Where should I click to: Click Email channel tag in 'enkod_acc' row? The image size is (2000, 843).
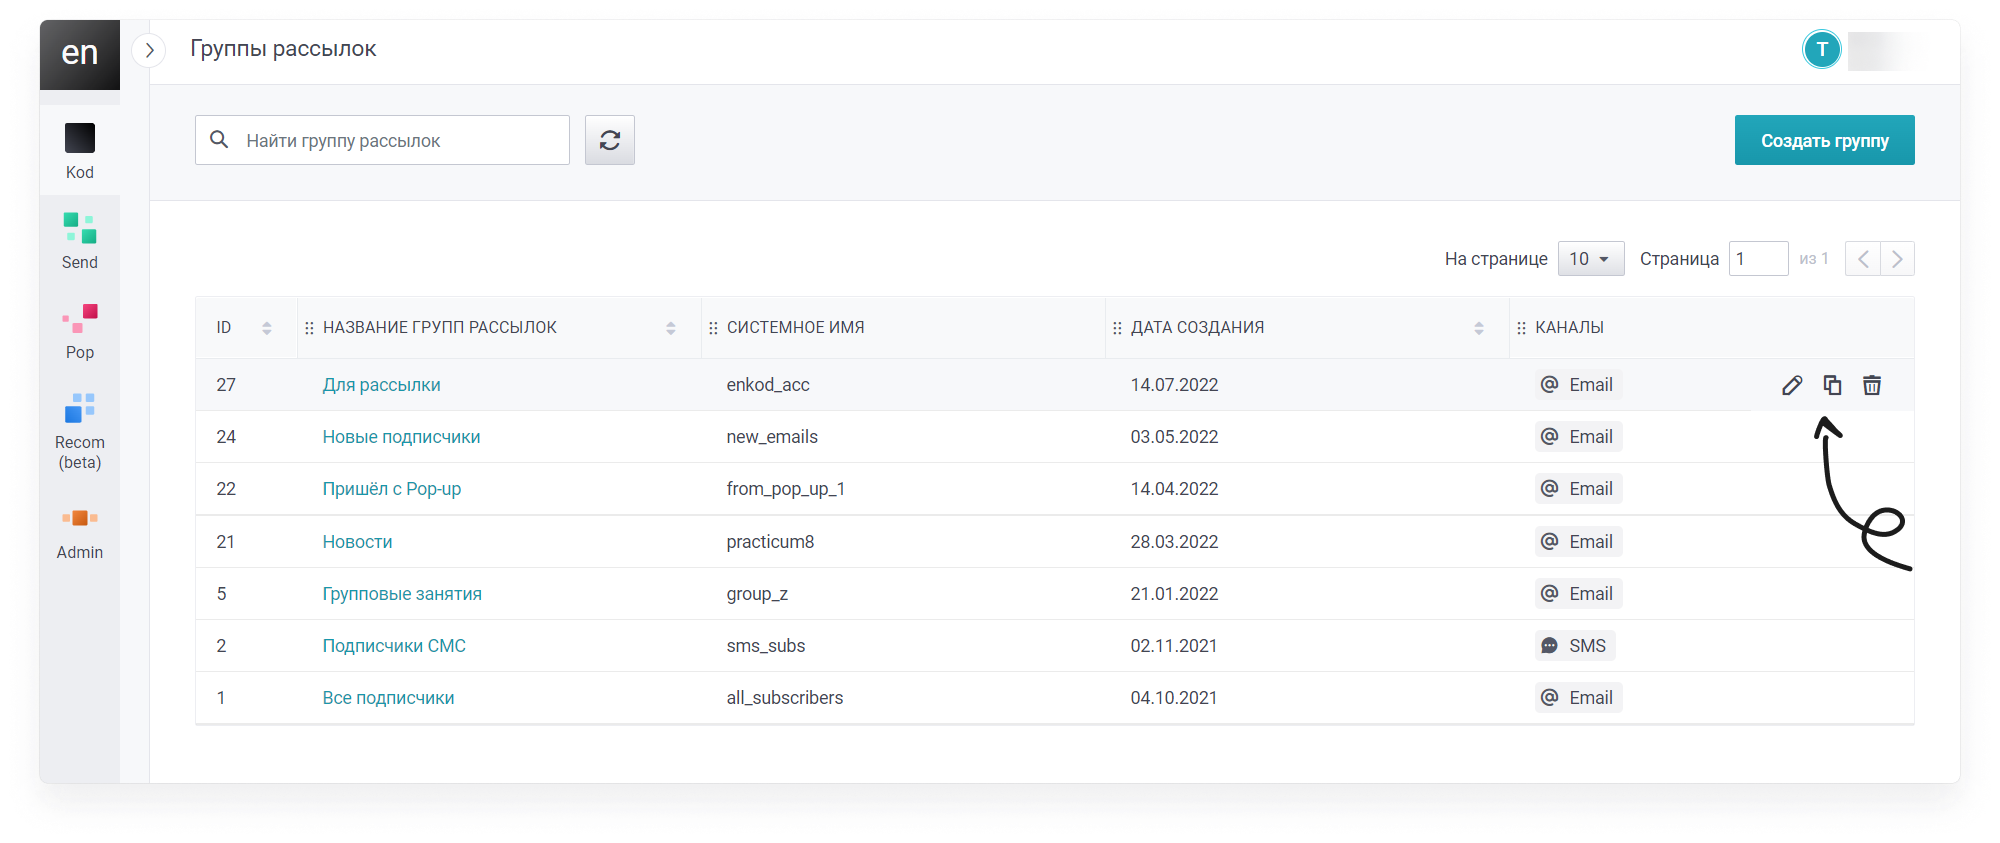1578,385
